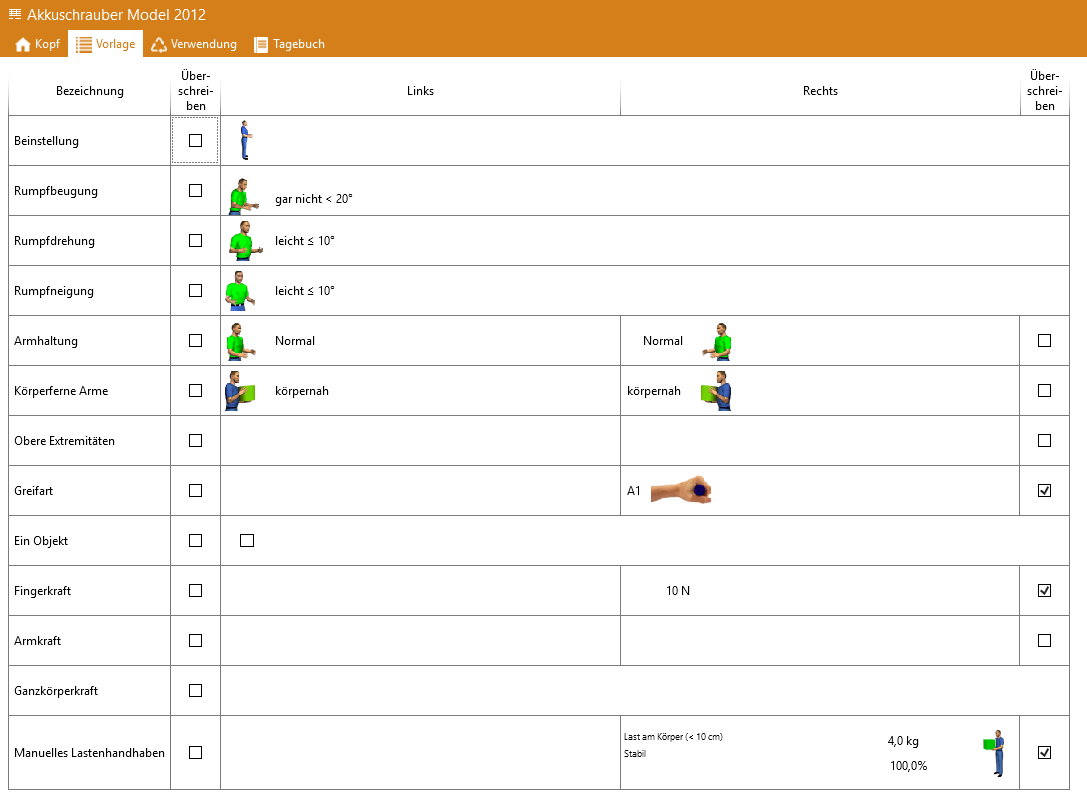Screen dimensions: 1087x809
Task: Open the Tagebuch tab
Action: tap(289, 44)
